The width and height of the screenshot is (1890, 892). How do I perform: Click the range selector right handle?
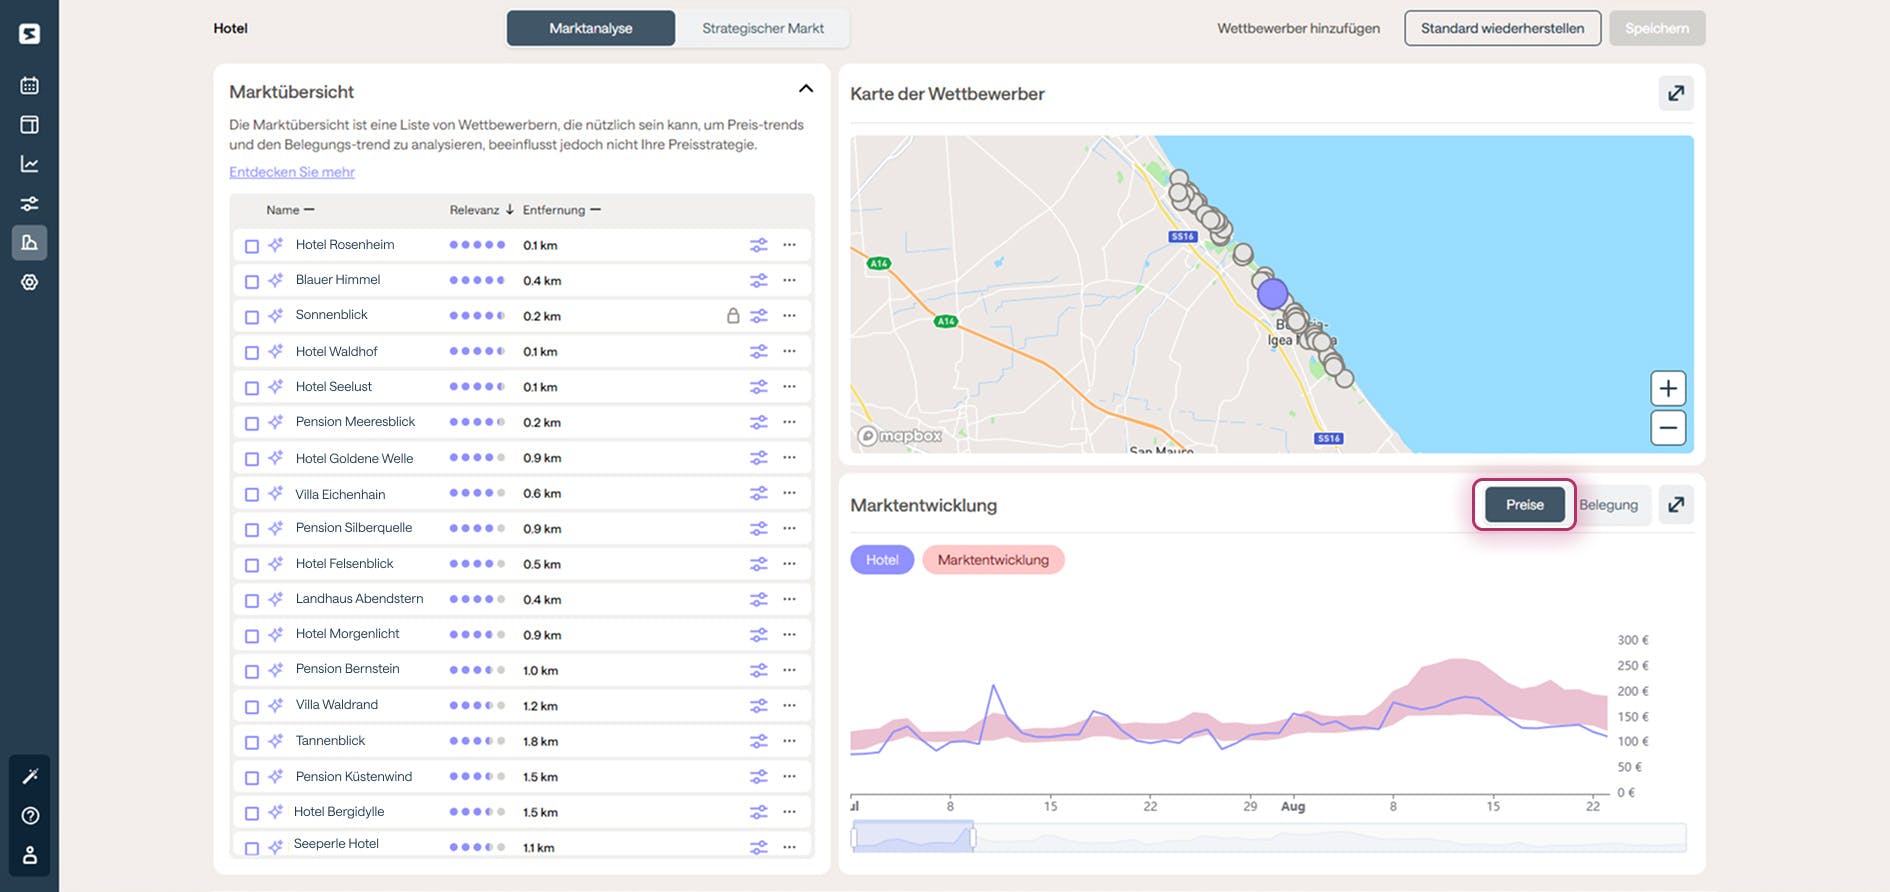click(x=972, y=837)
